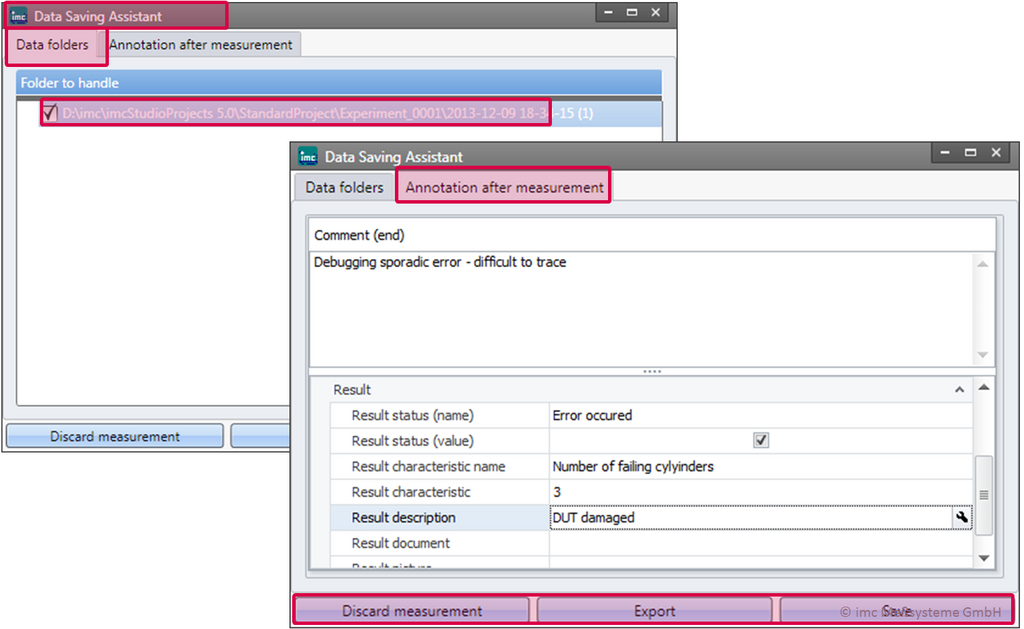Select the Result document value field
Viewport: 1024px width, 629px height.
[x=760, y=544]
